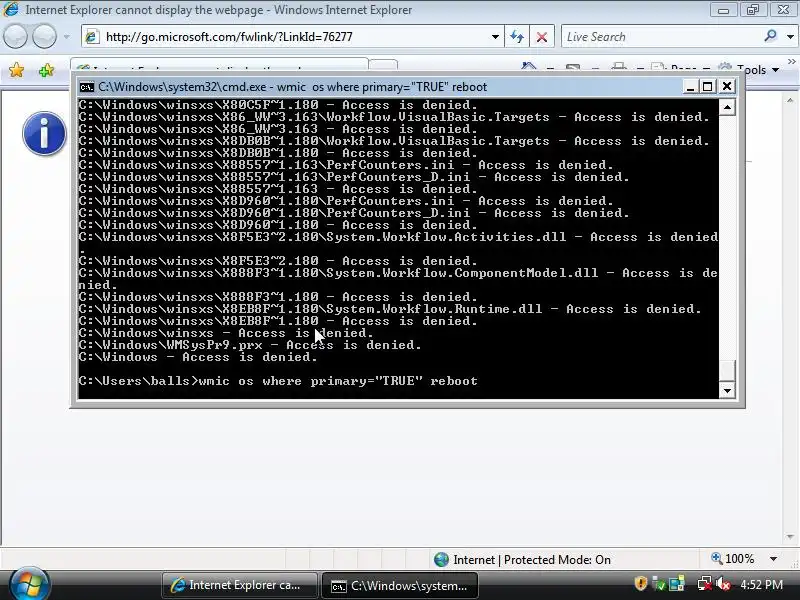Click the Add to Favorites star-plus icon
This screenshot has width=800, height=600.
[x=46, y=70]
